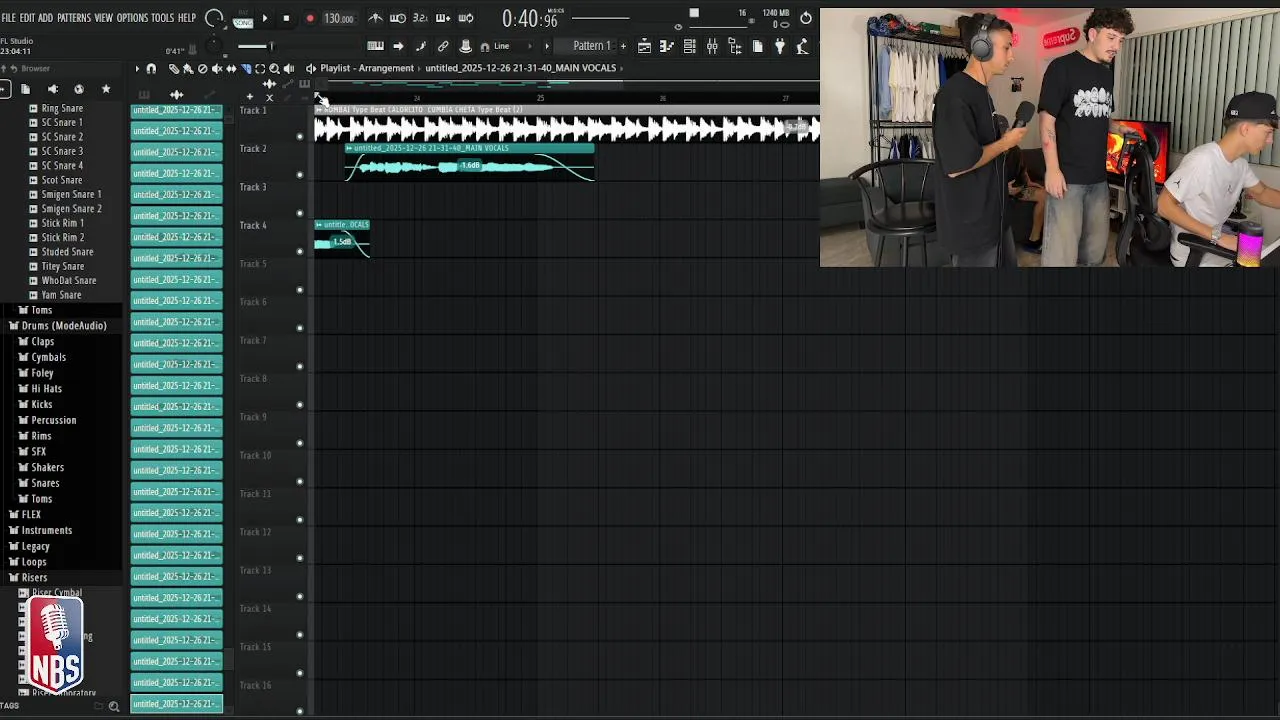1280x720 pixels.
Task: Open the Playlist options arrow menu
Action: [x=138, y=68]
